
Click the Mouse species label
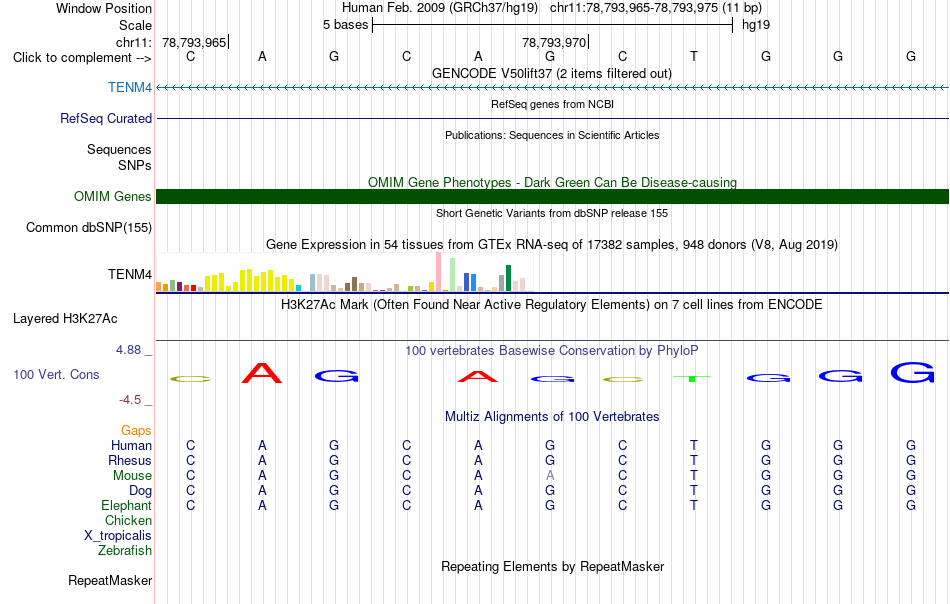coord(132,476)
